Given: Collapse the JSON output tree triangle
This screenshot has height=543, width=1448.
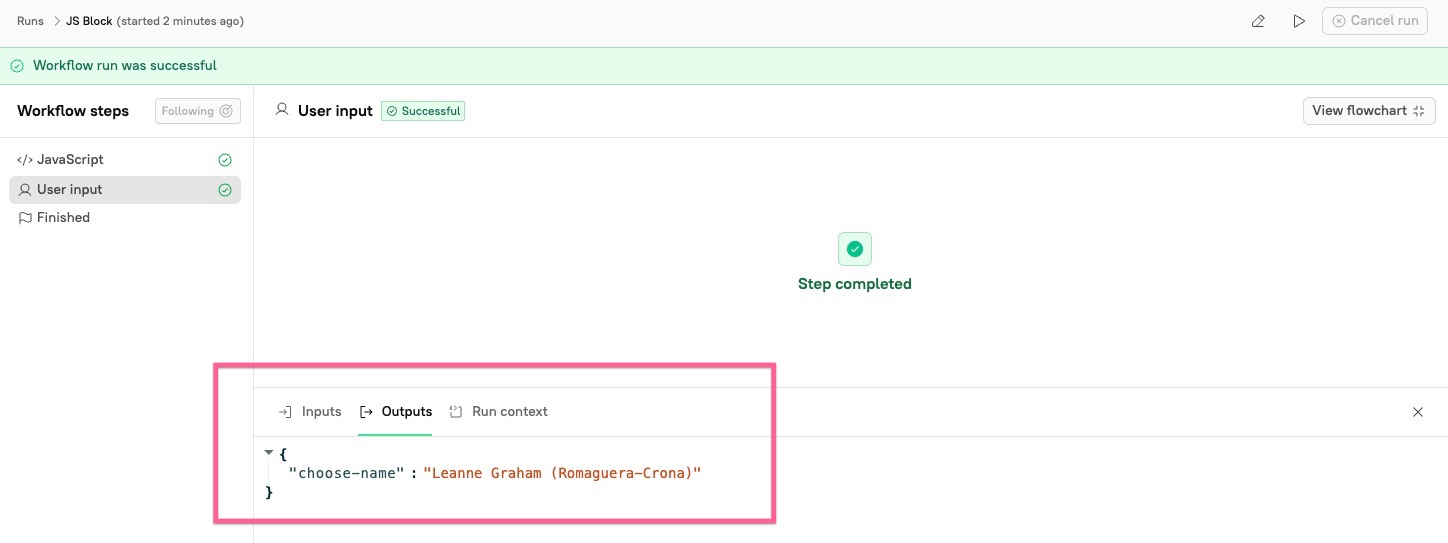Looking at the screenshot, I should click(269, 453).
